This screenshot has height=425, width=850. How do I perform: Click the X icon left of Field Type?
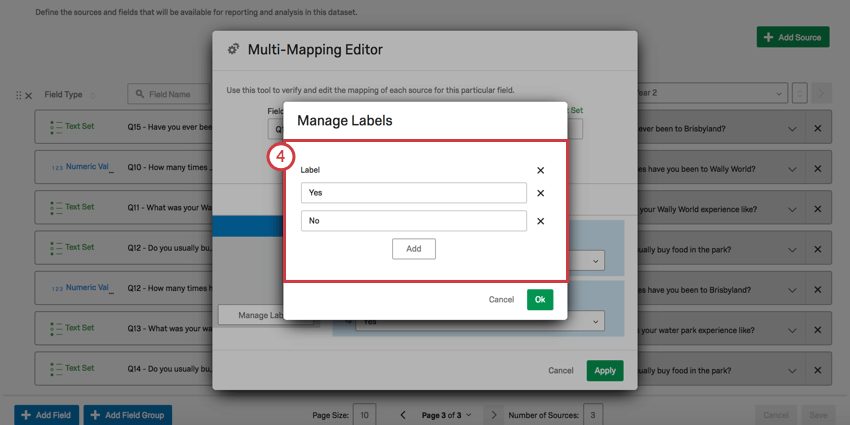click(x=29, y=95)
